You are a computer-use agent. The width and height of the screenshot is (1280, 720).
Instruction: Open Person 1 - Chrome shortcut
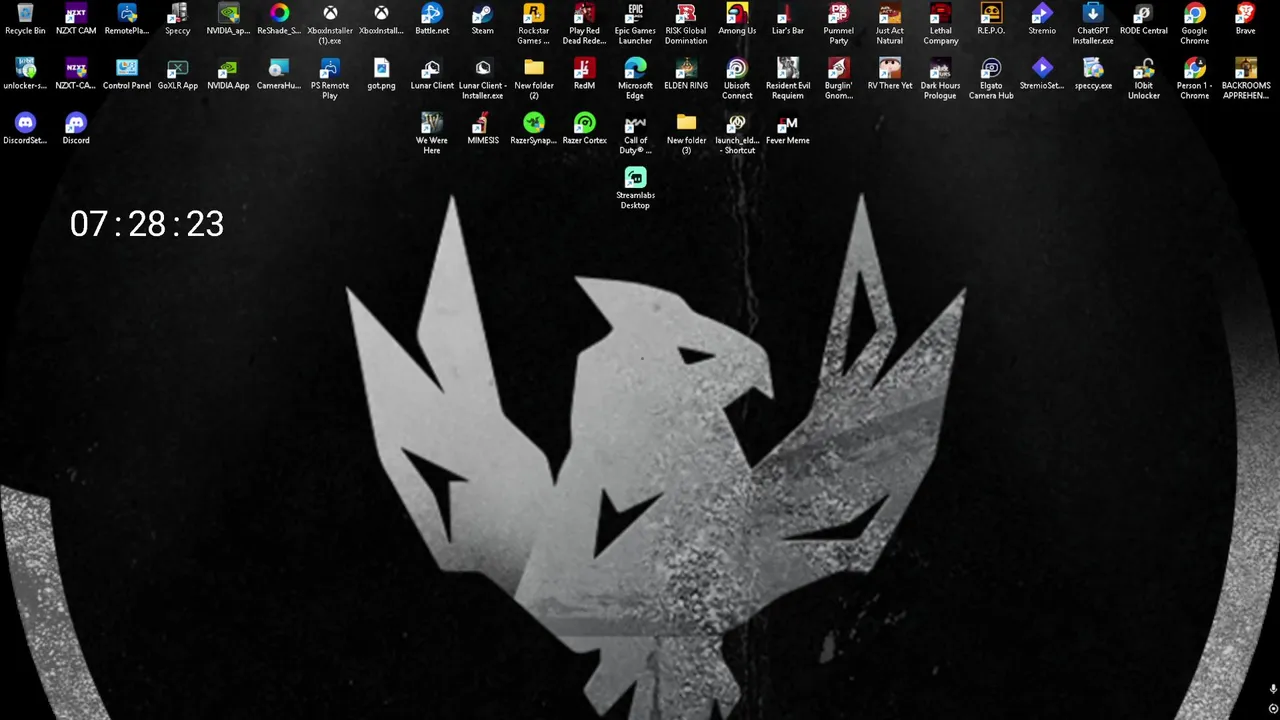(x=1195, y=79)
